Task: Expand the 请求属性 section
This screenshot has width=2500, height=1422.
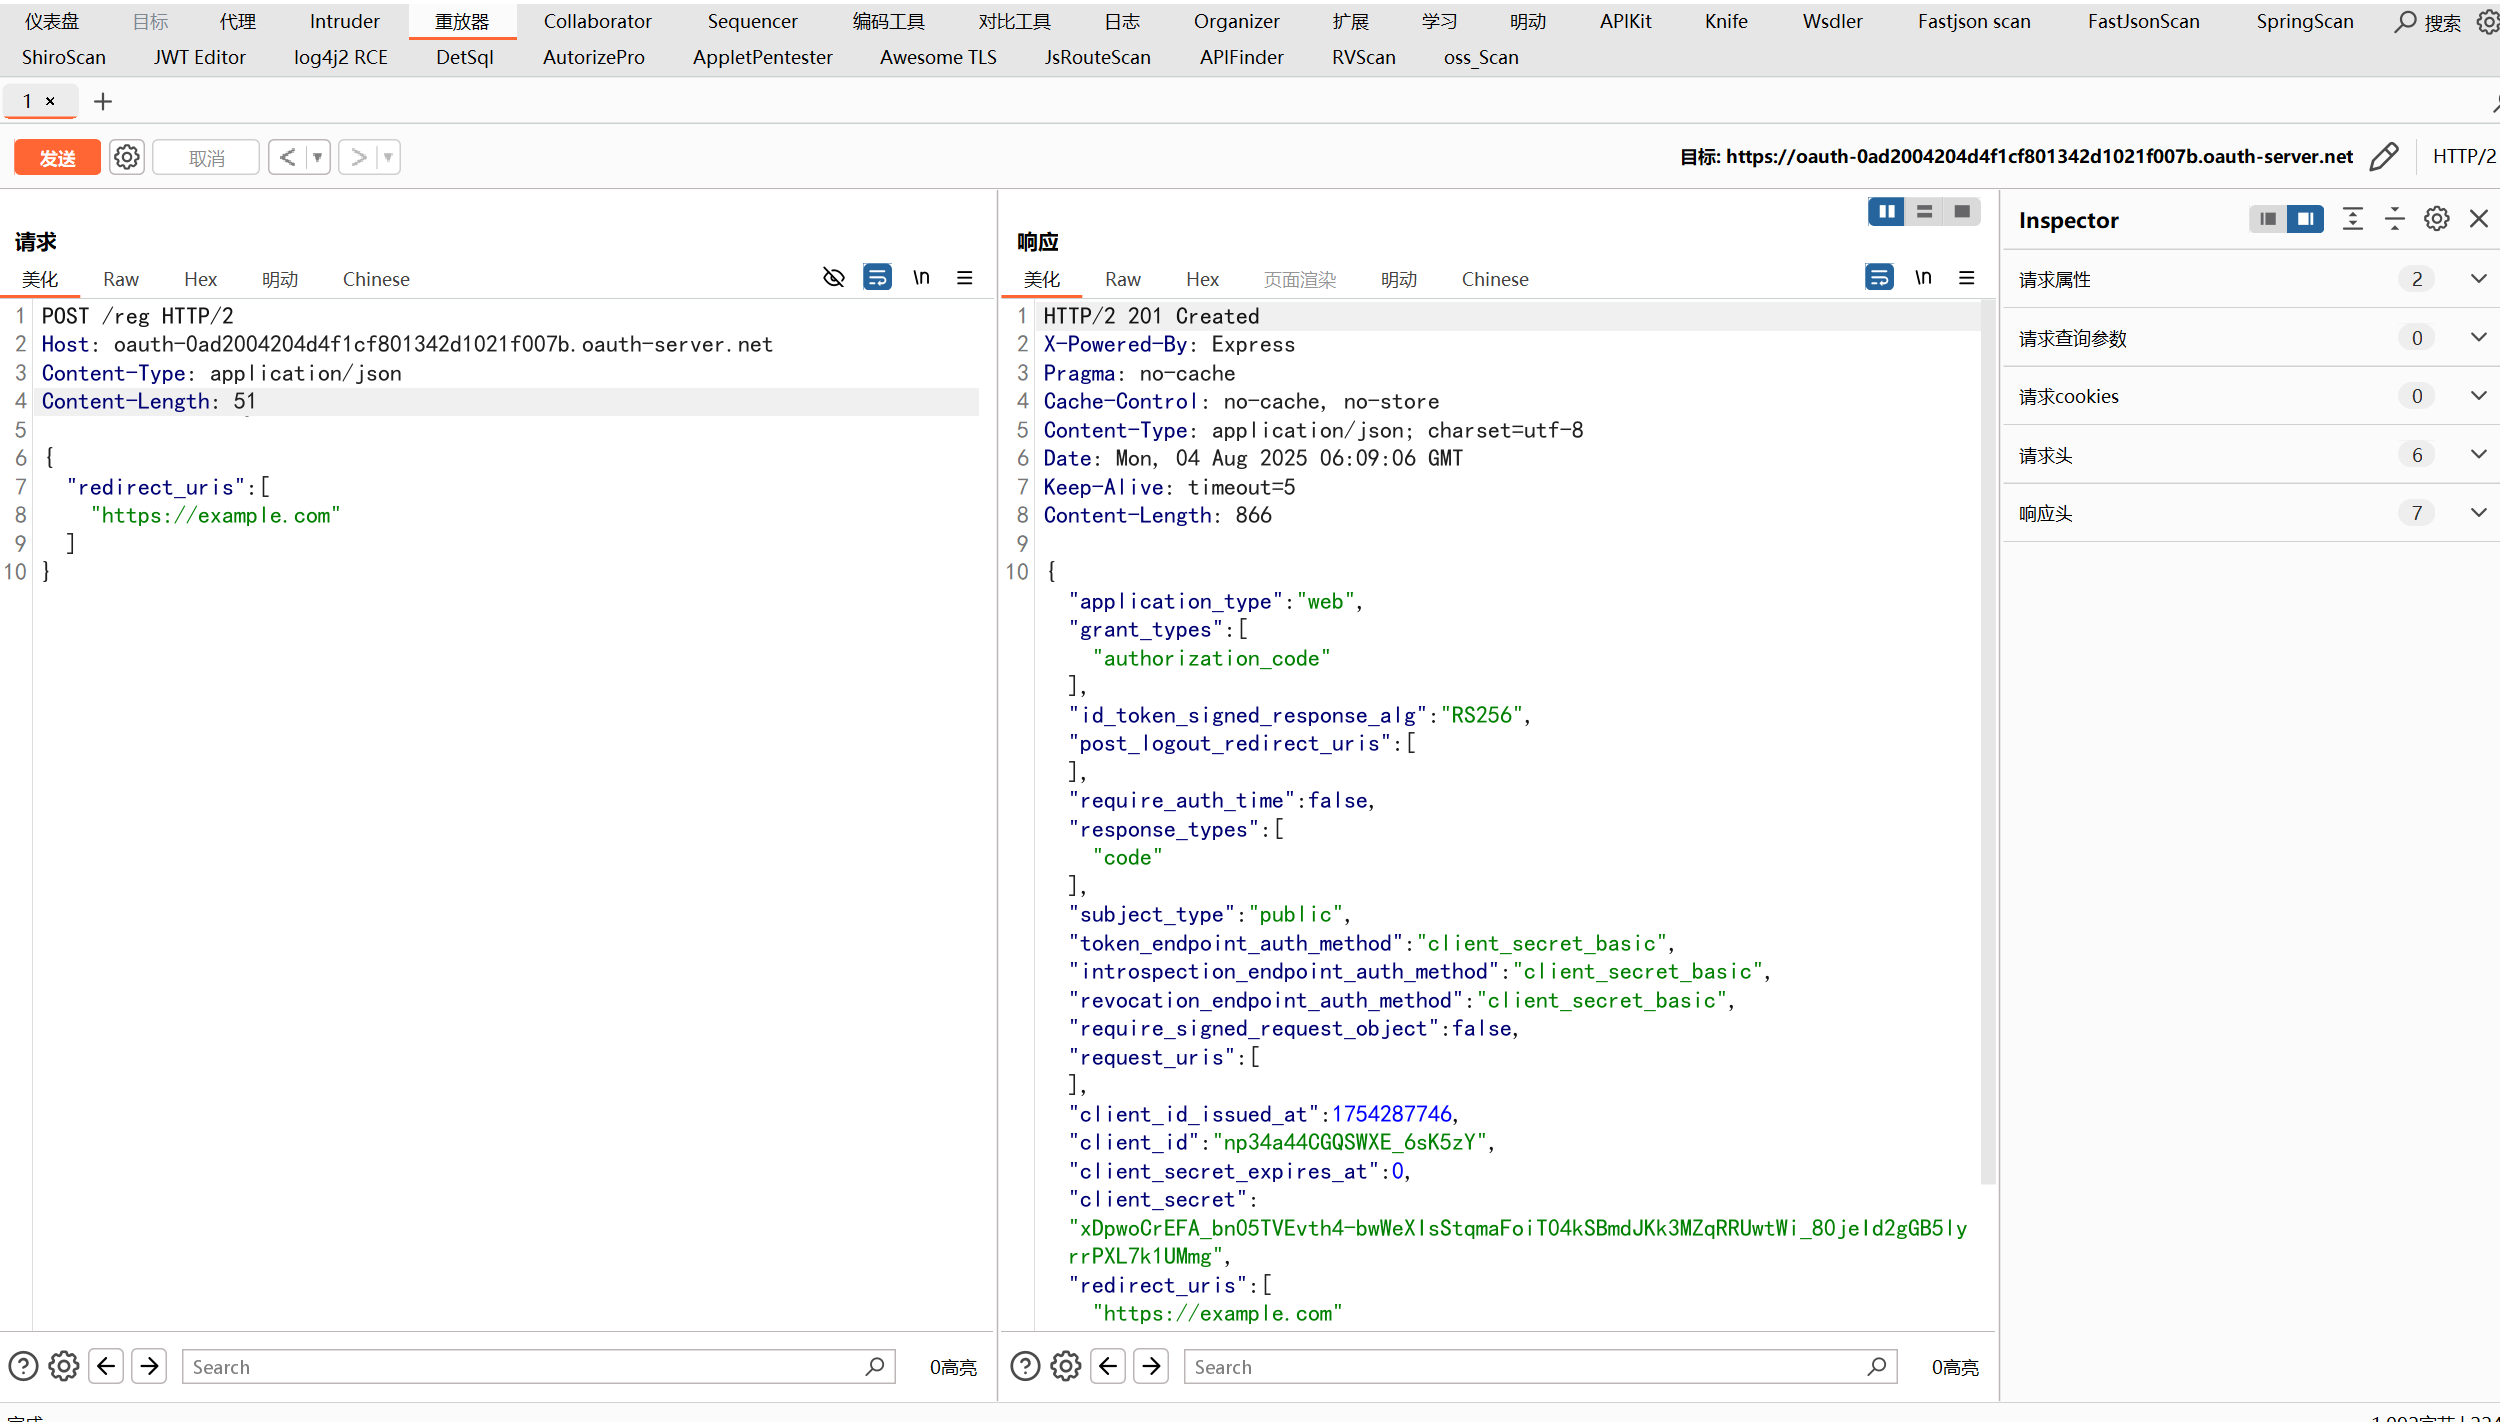Action: (2478, 279)
